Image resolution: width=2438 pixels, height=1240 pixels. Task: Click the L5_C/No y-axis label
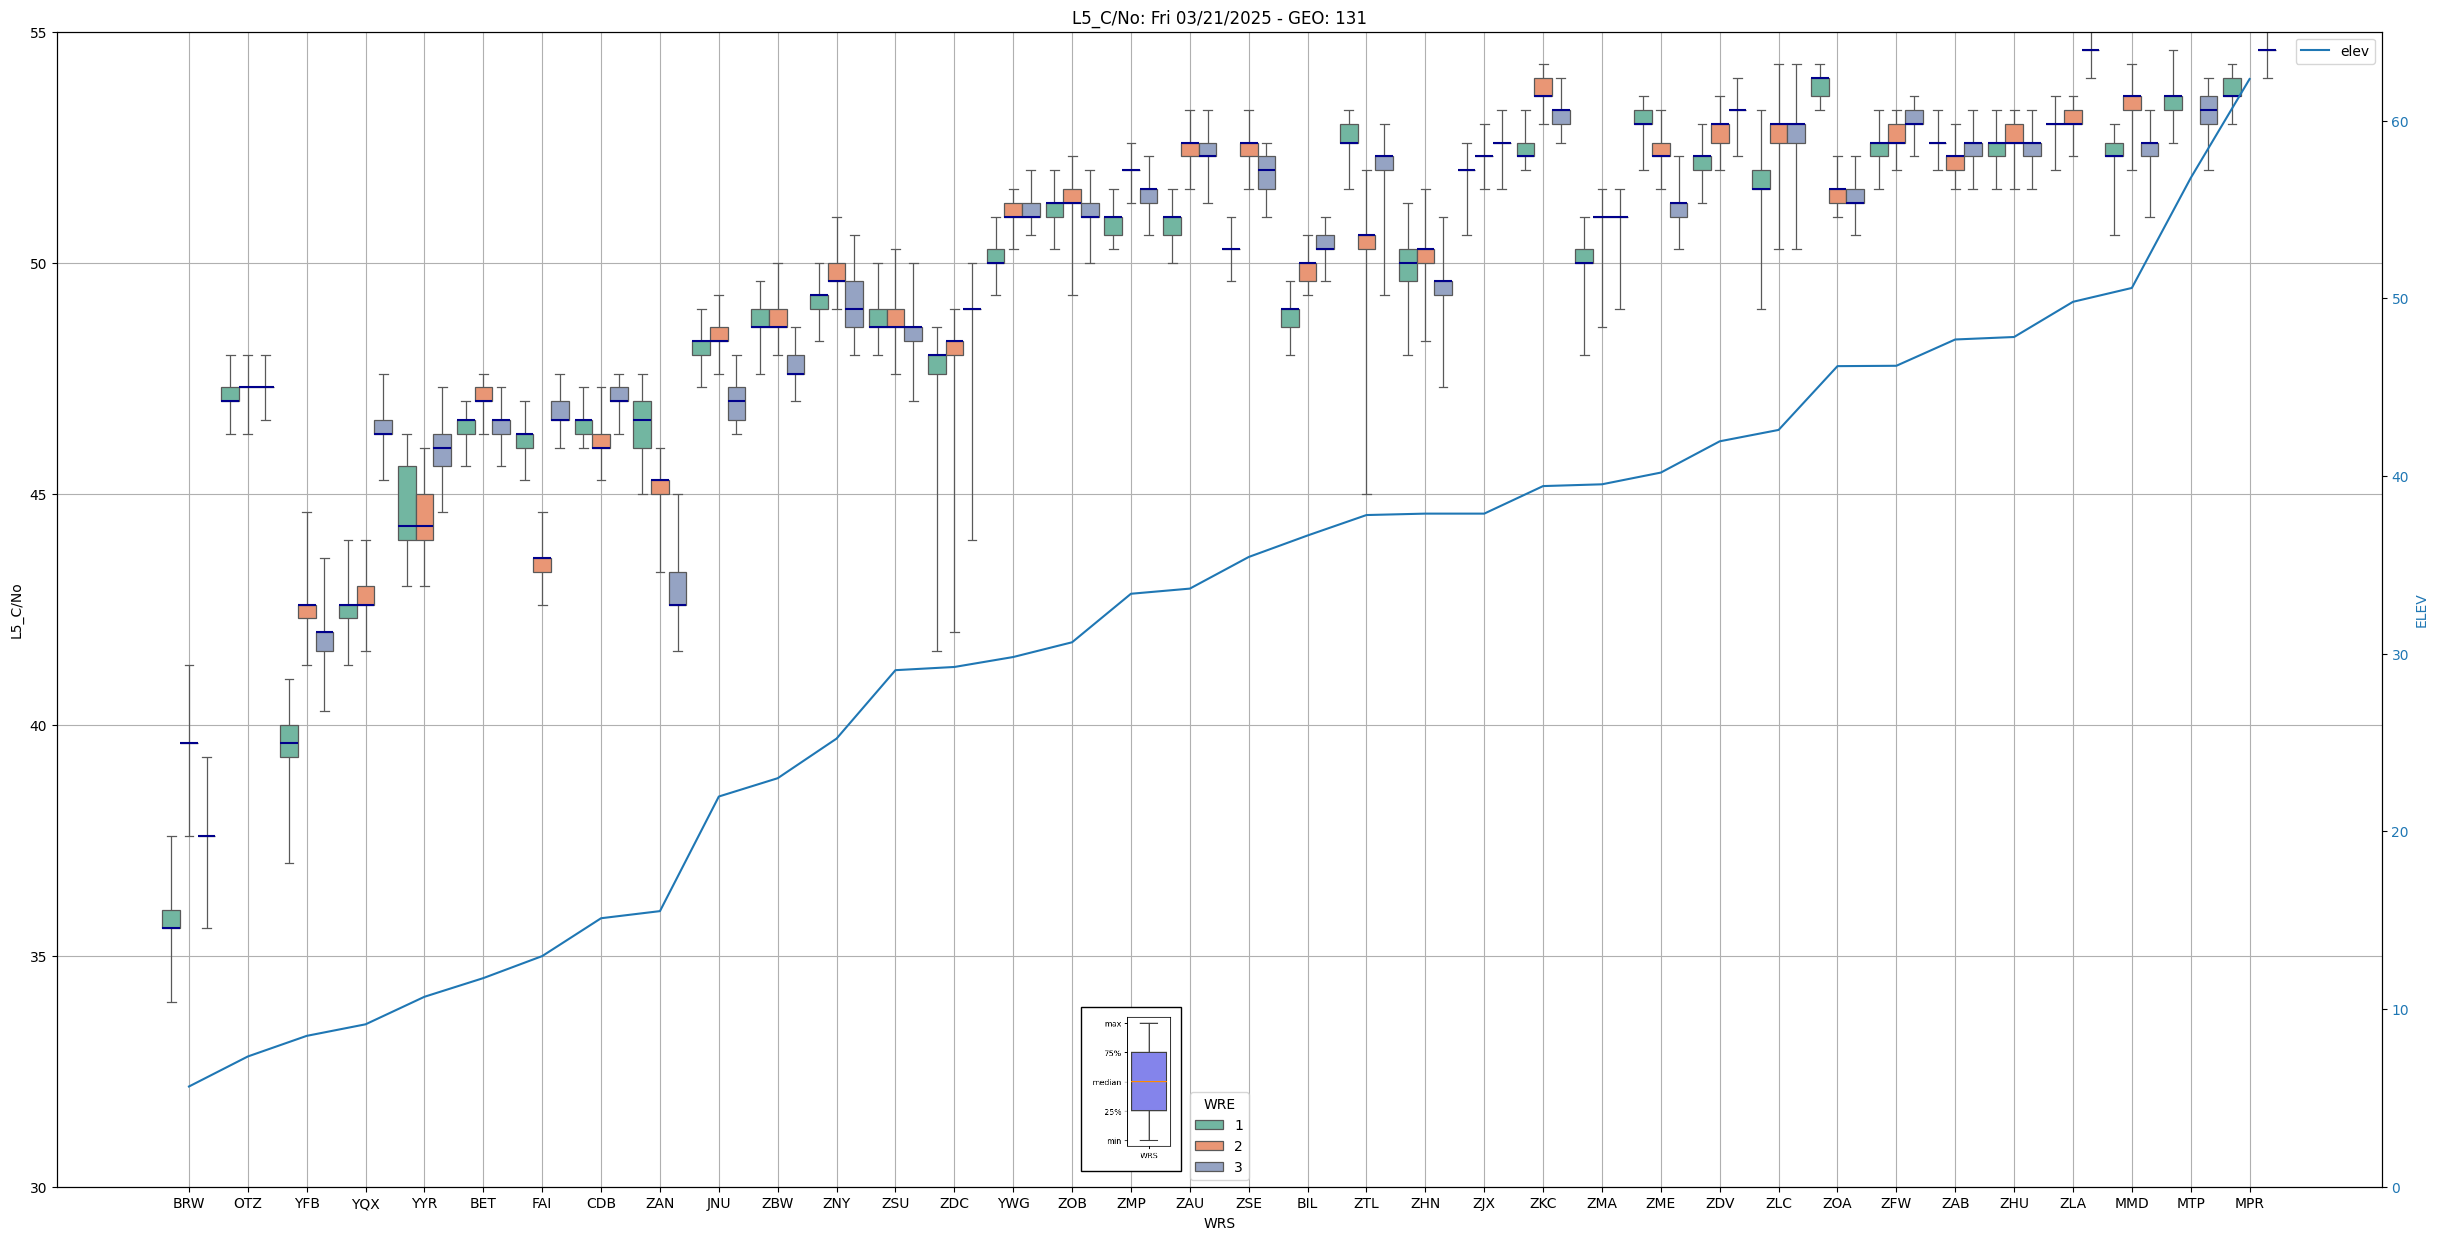click(16, 612)
